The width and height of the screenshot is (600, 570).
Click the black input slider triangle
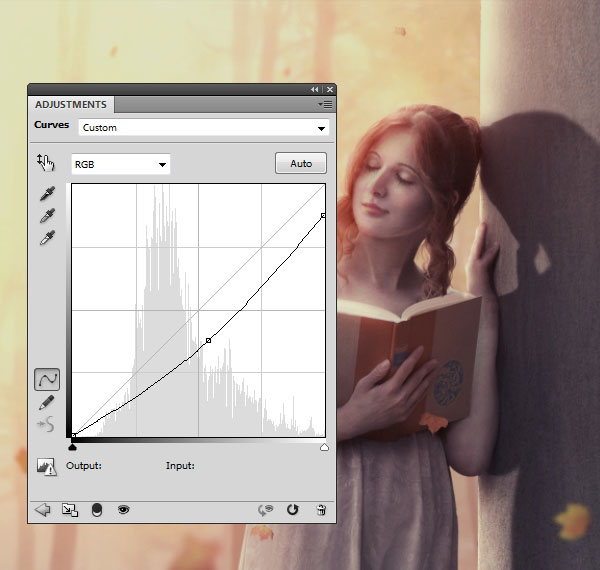click(x=72, y=447)
